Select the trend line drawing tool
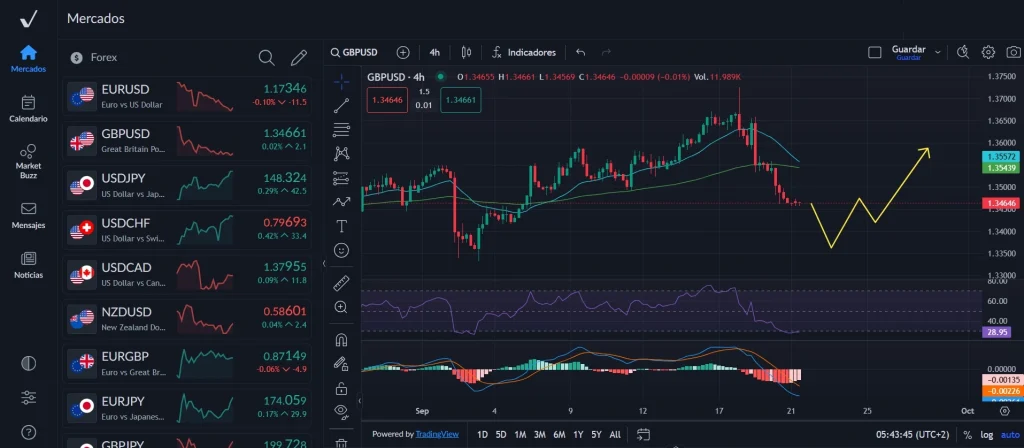The height and width of the screenshot is (448, 1024). point(342,104)
